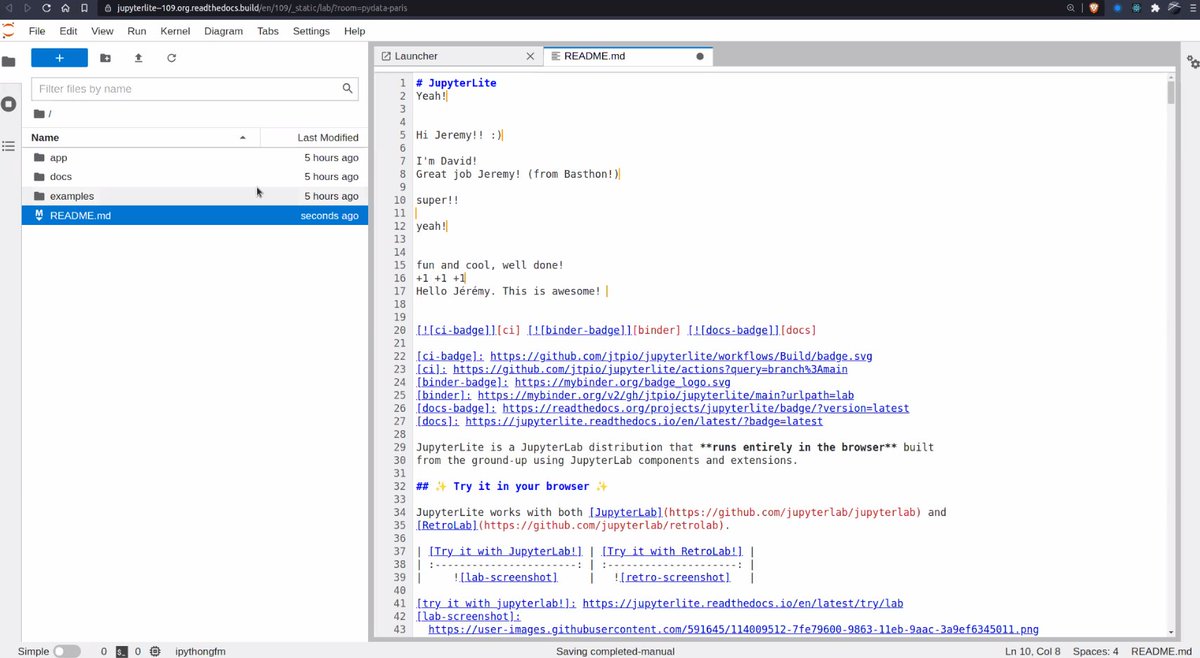The height and width of the screenshot is (658, 1200).
Task: Open the Diagram menu
Action: [x=223, y=31]
